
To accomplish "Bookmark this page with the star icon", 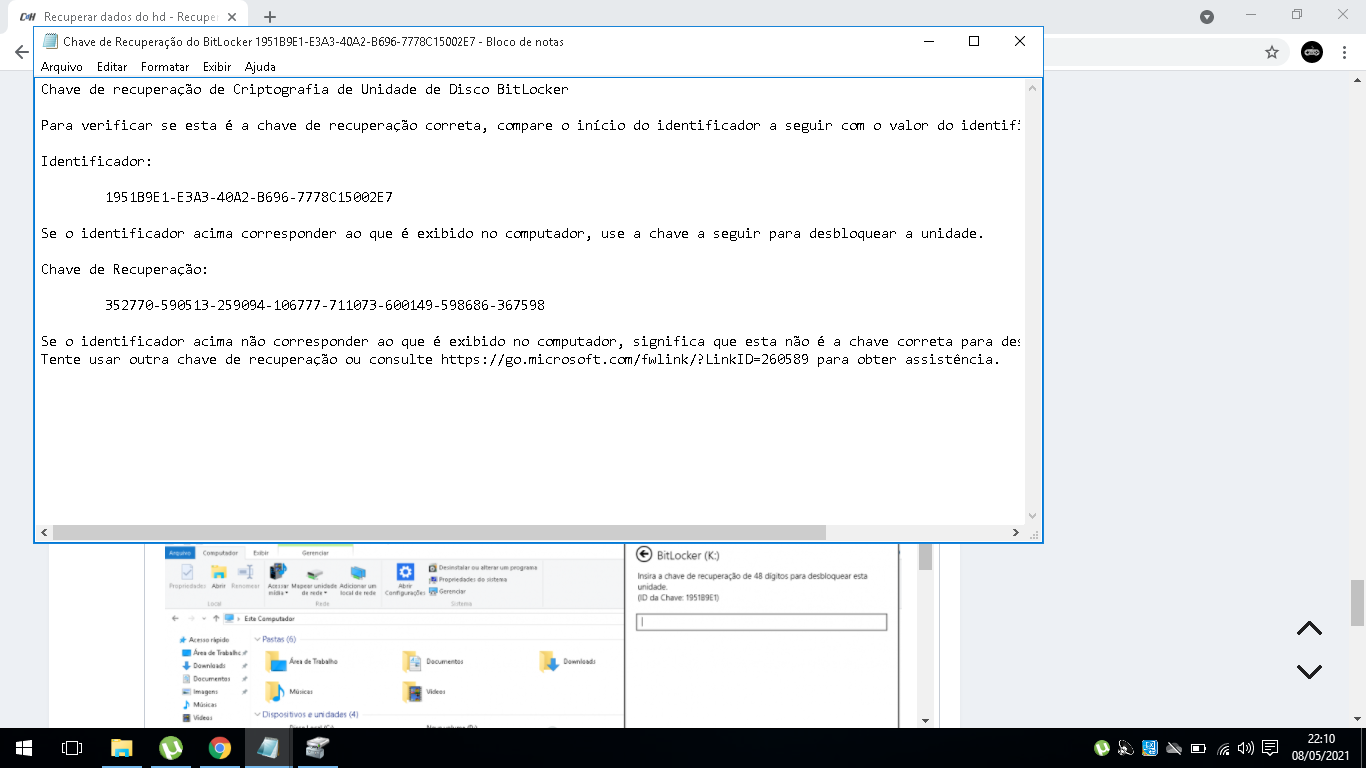I will tap(1272, 52).
